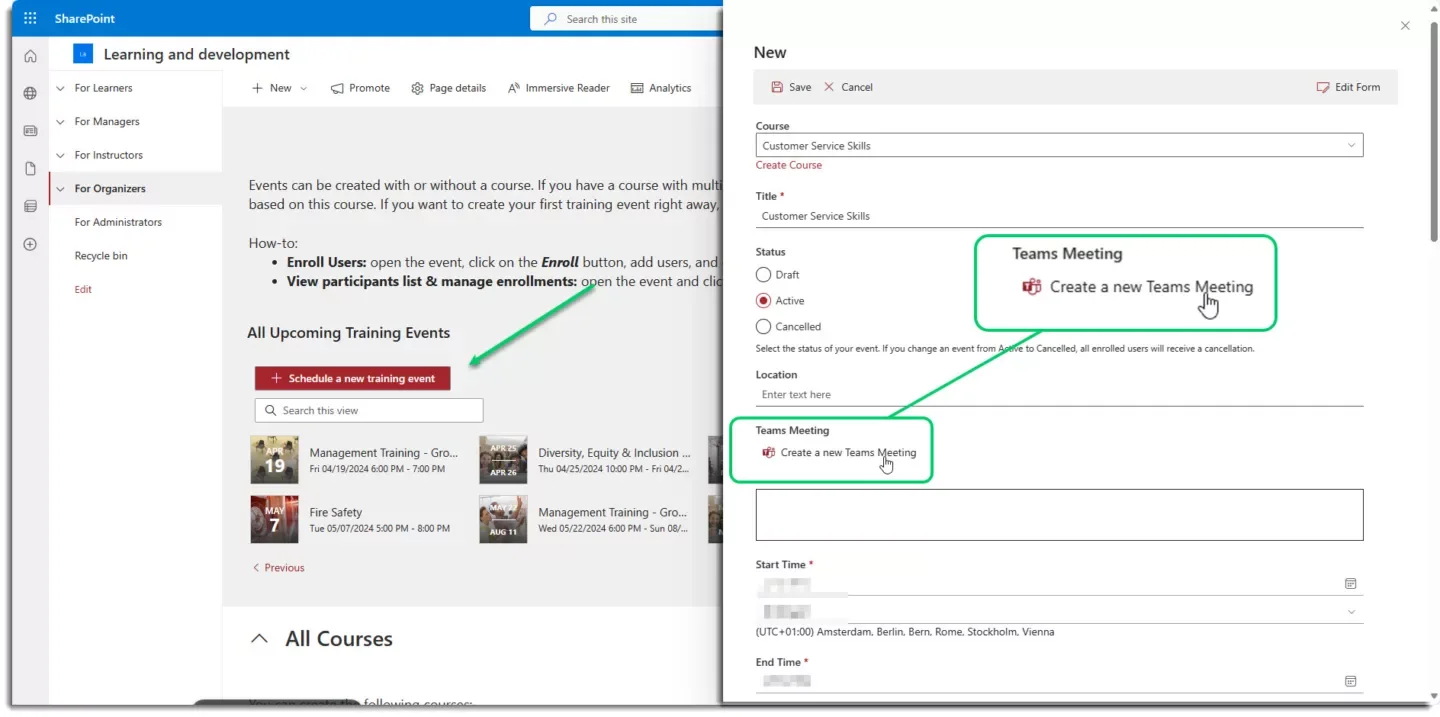Click the Create plus circle icon

click(x=30, y=244)
